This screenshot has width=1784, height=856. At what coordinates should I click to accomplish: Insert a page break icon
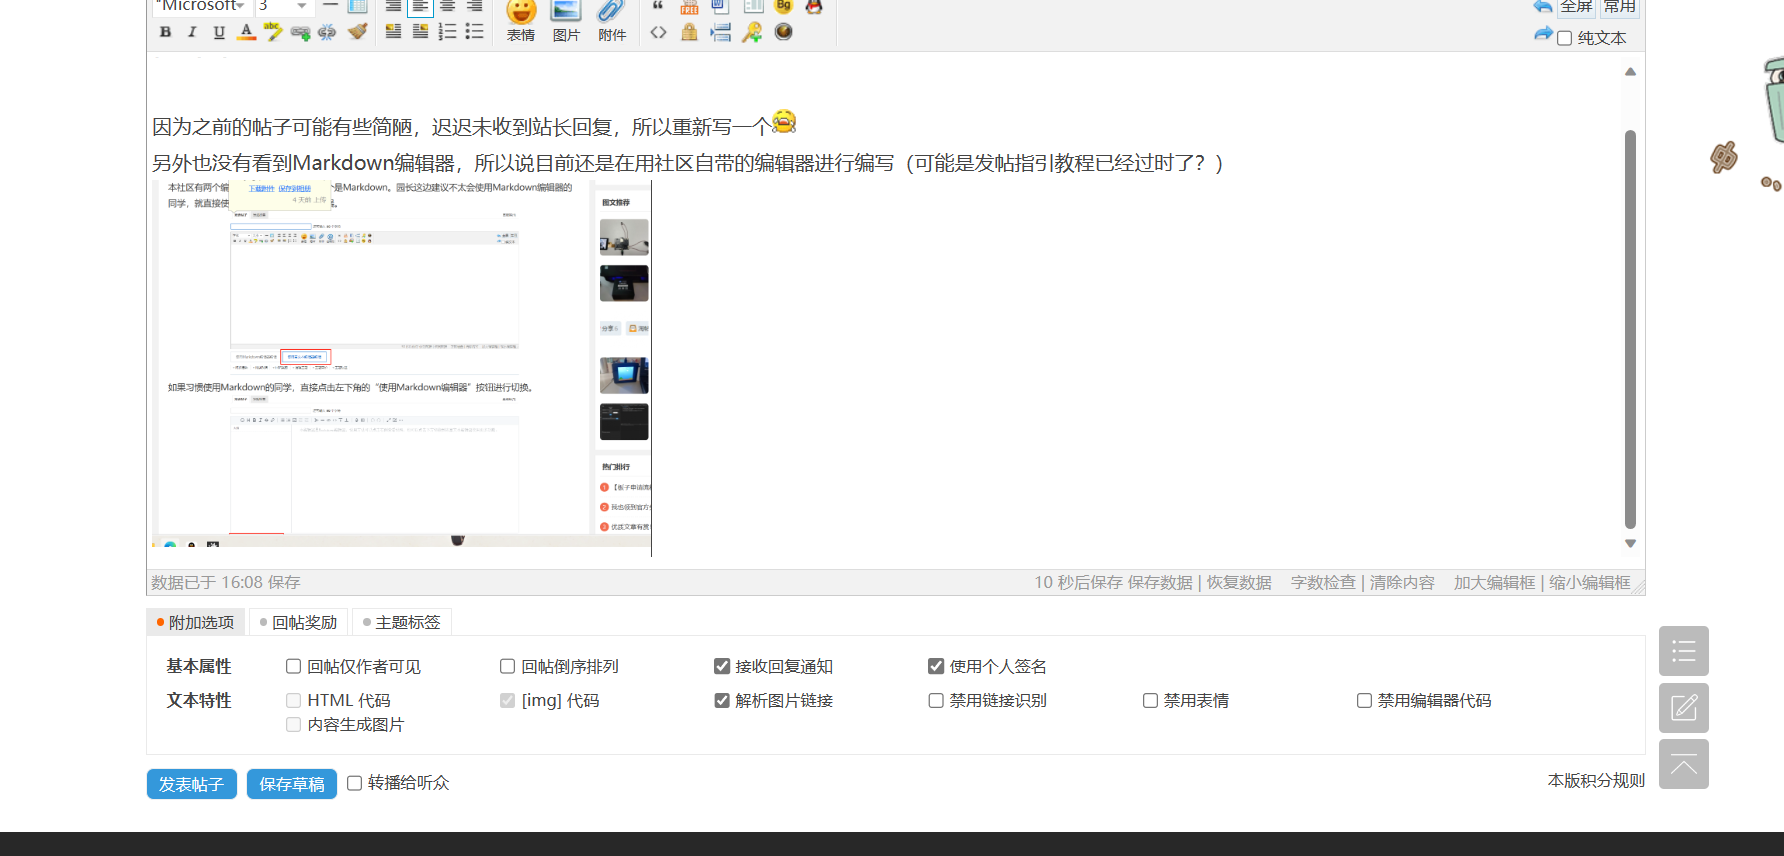coord(720,32)
